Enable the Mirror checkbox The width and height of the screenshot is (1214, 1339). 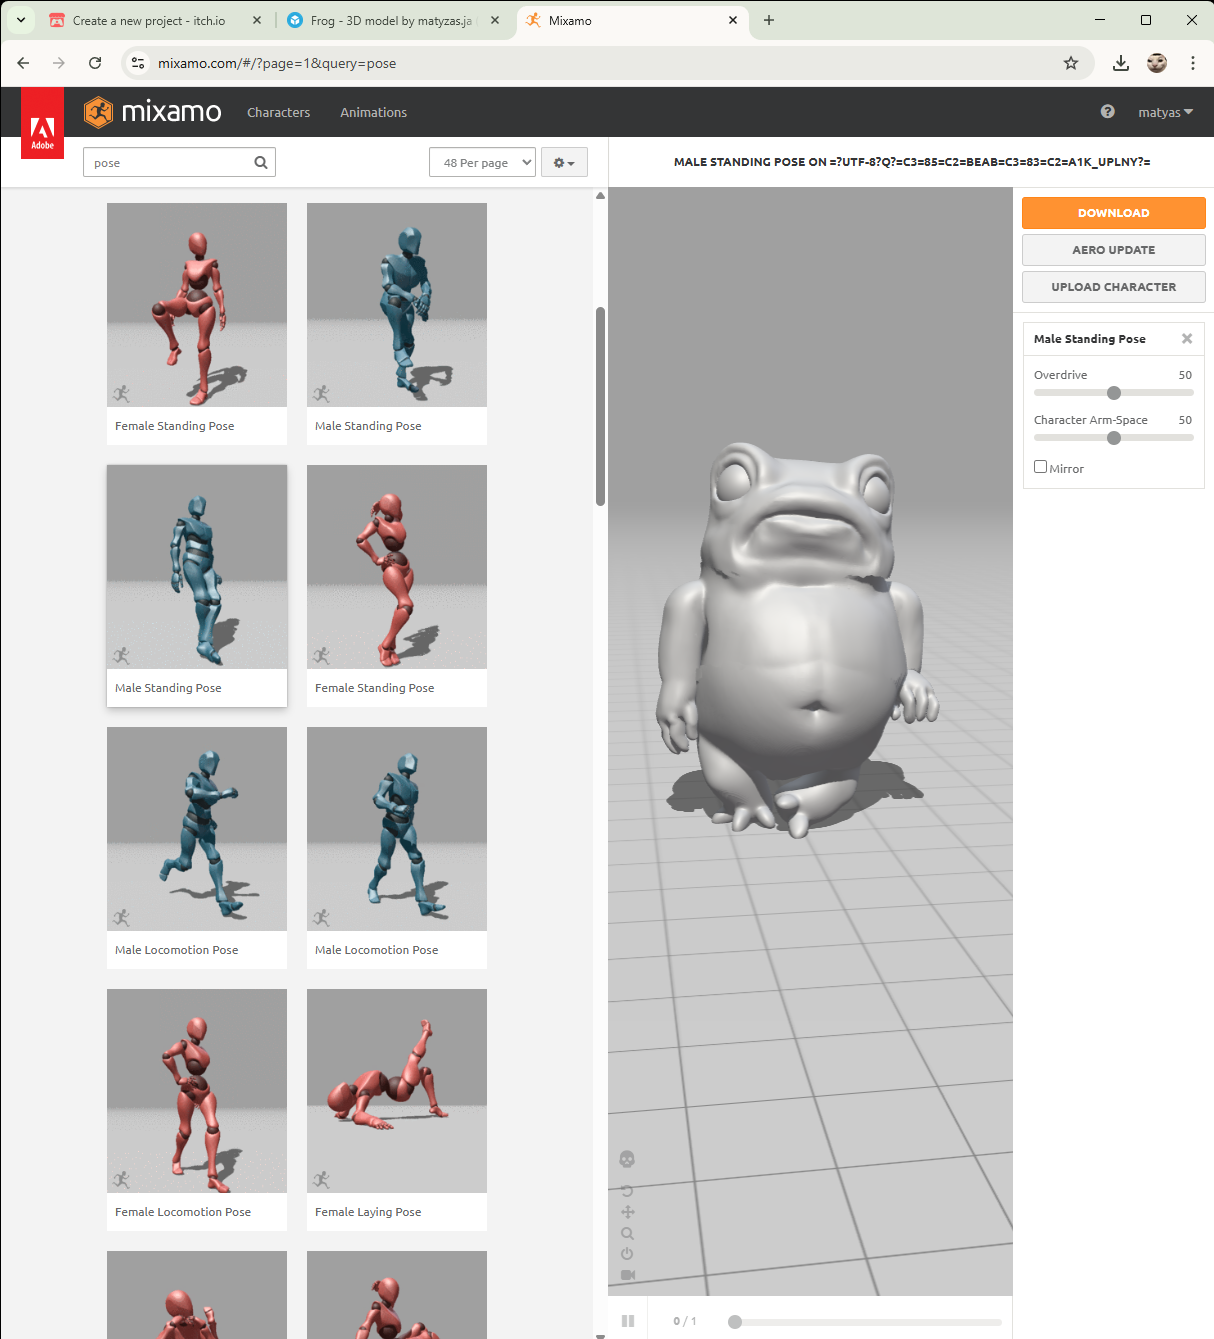point(1040,467)
